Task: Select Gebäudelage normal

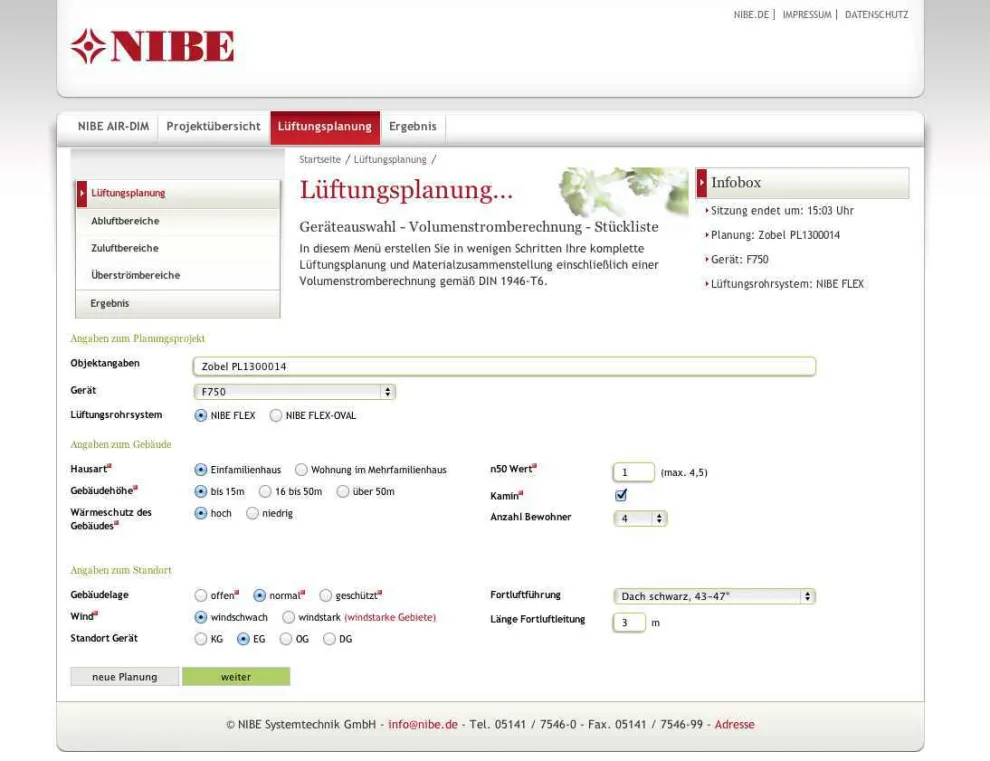Action: (x=259, y=596)
